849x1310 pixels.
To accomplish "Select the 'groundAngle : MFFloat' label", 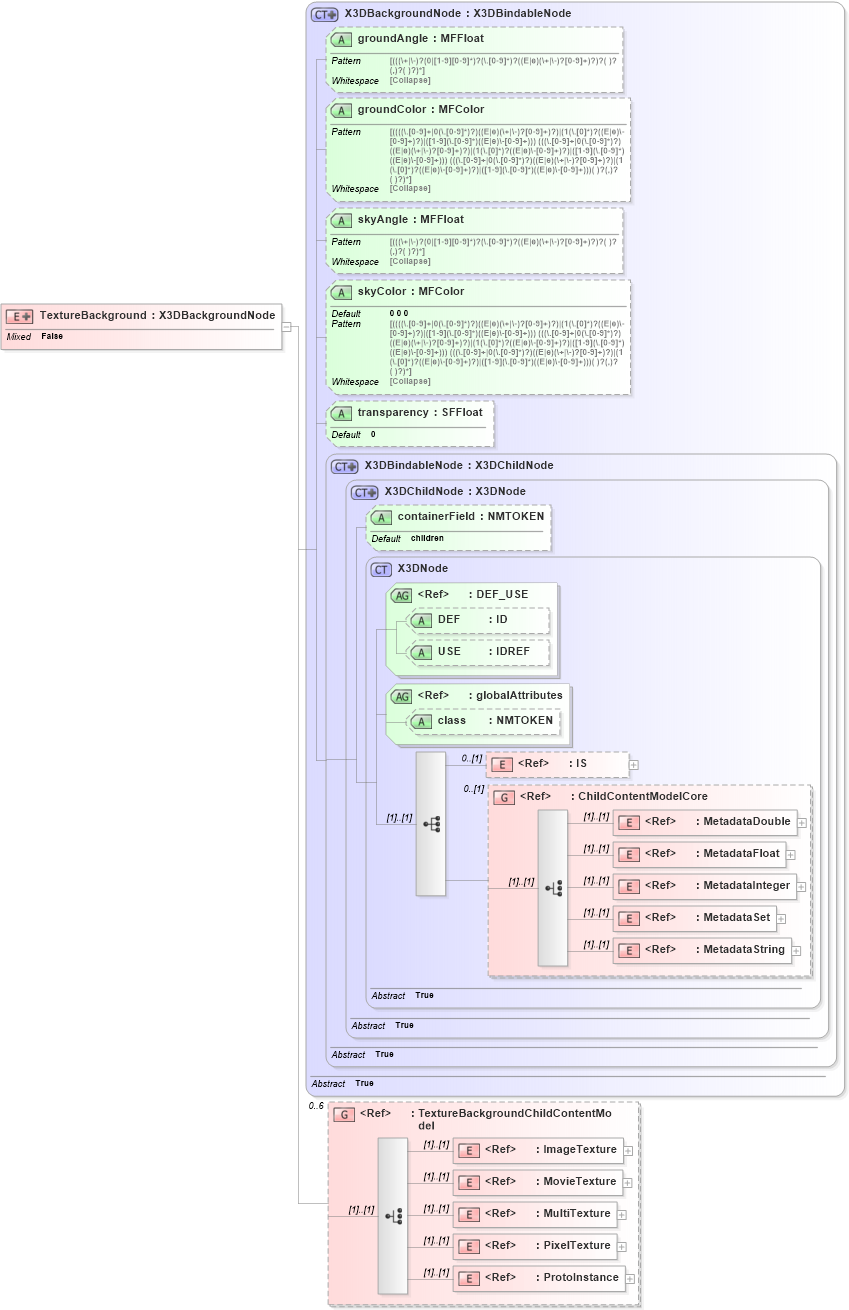I will click(x=421, y=39).
